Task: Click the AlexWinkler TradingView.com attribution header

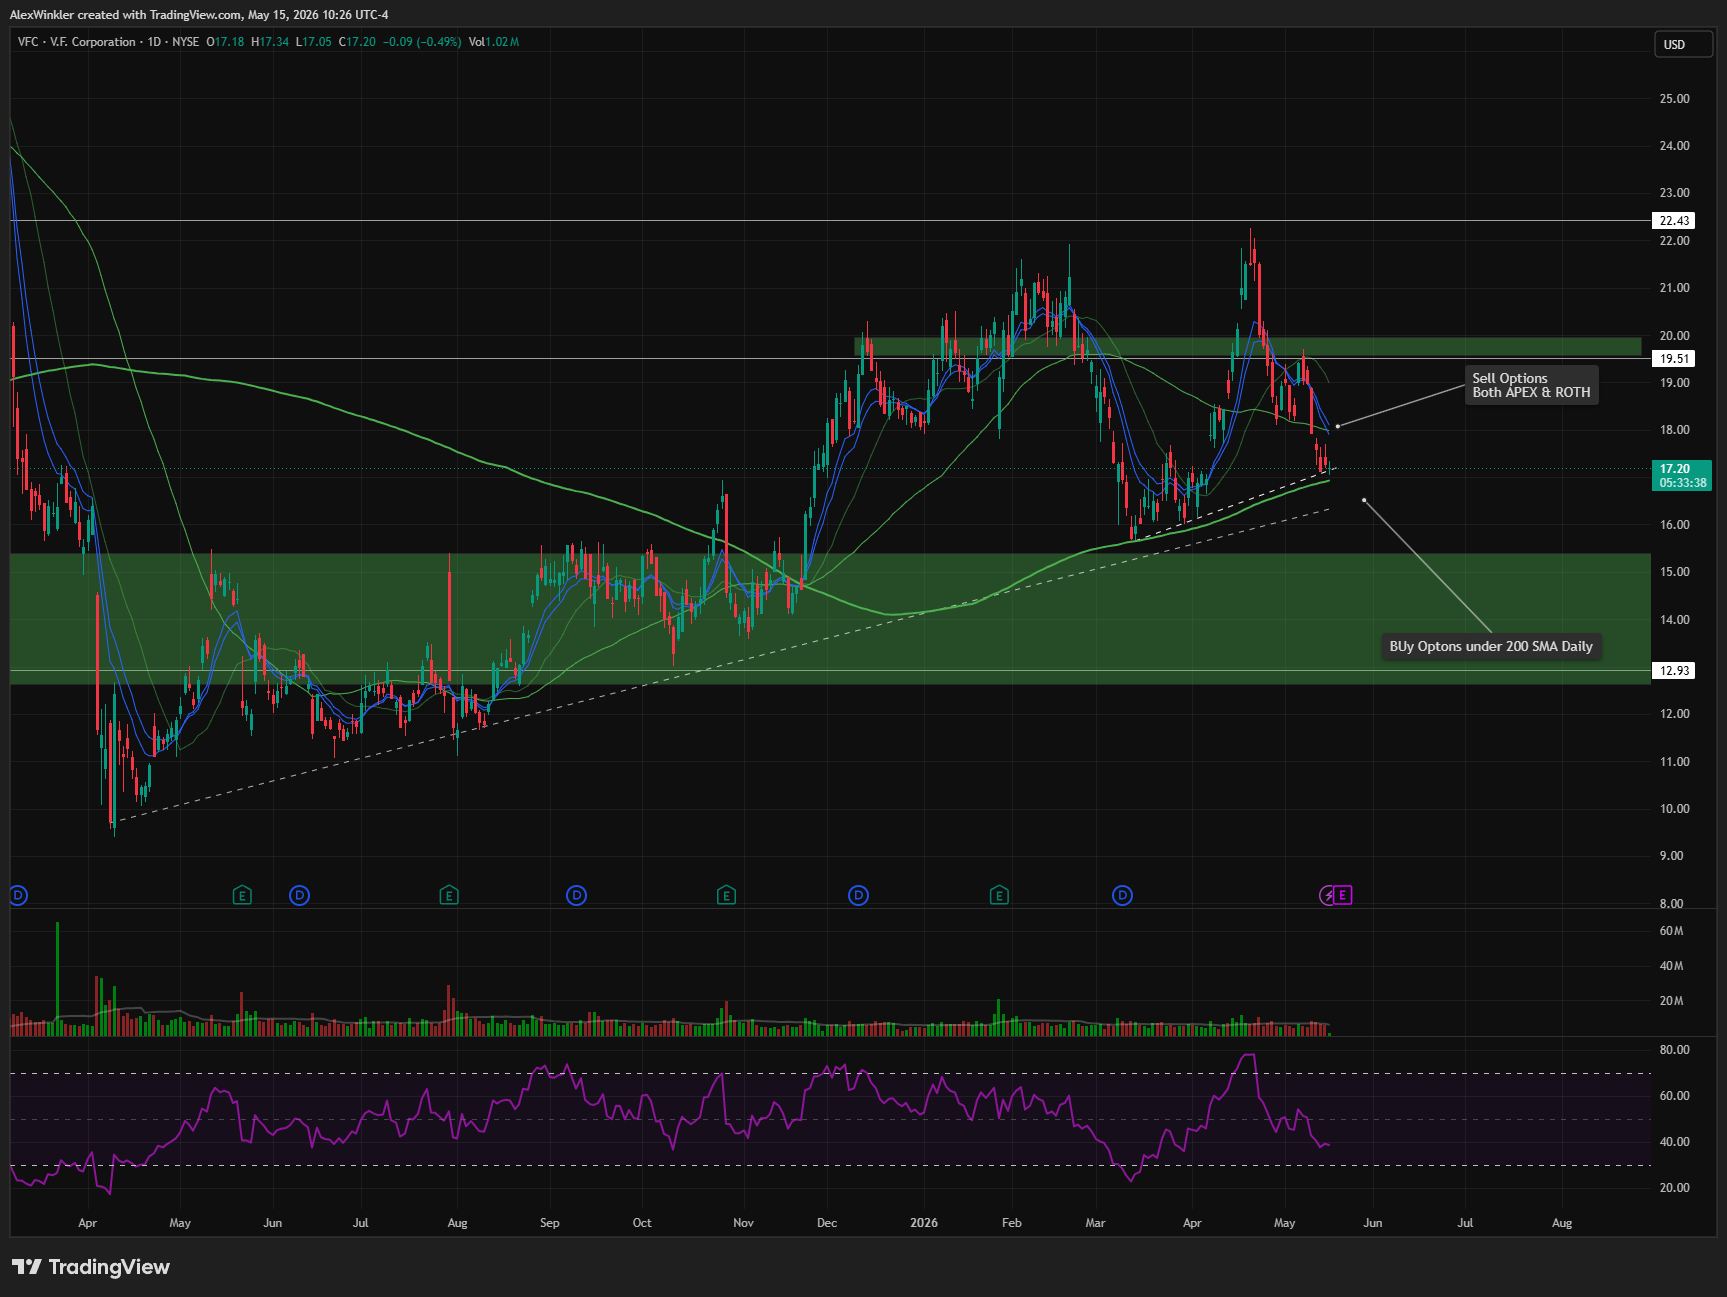Action: (x=199, y=15)
